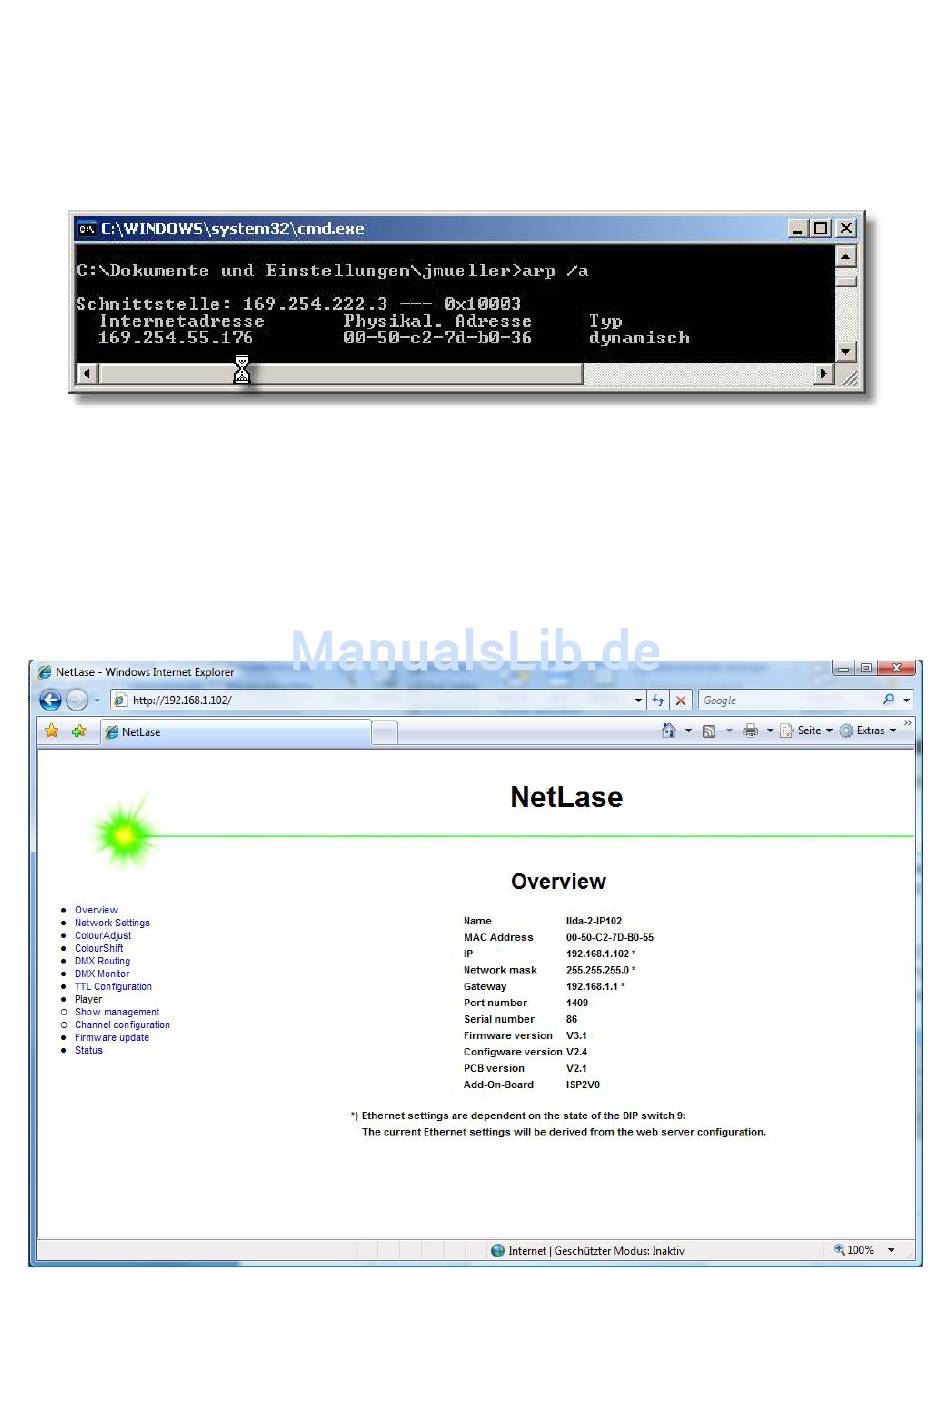Click the Configware version value V2.4
This screenshot has height=1409, width=950.
point(576,1052)
